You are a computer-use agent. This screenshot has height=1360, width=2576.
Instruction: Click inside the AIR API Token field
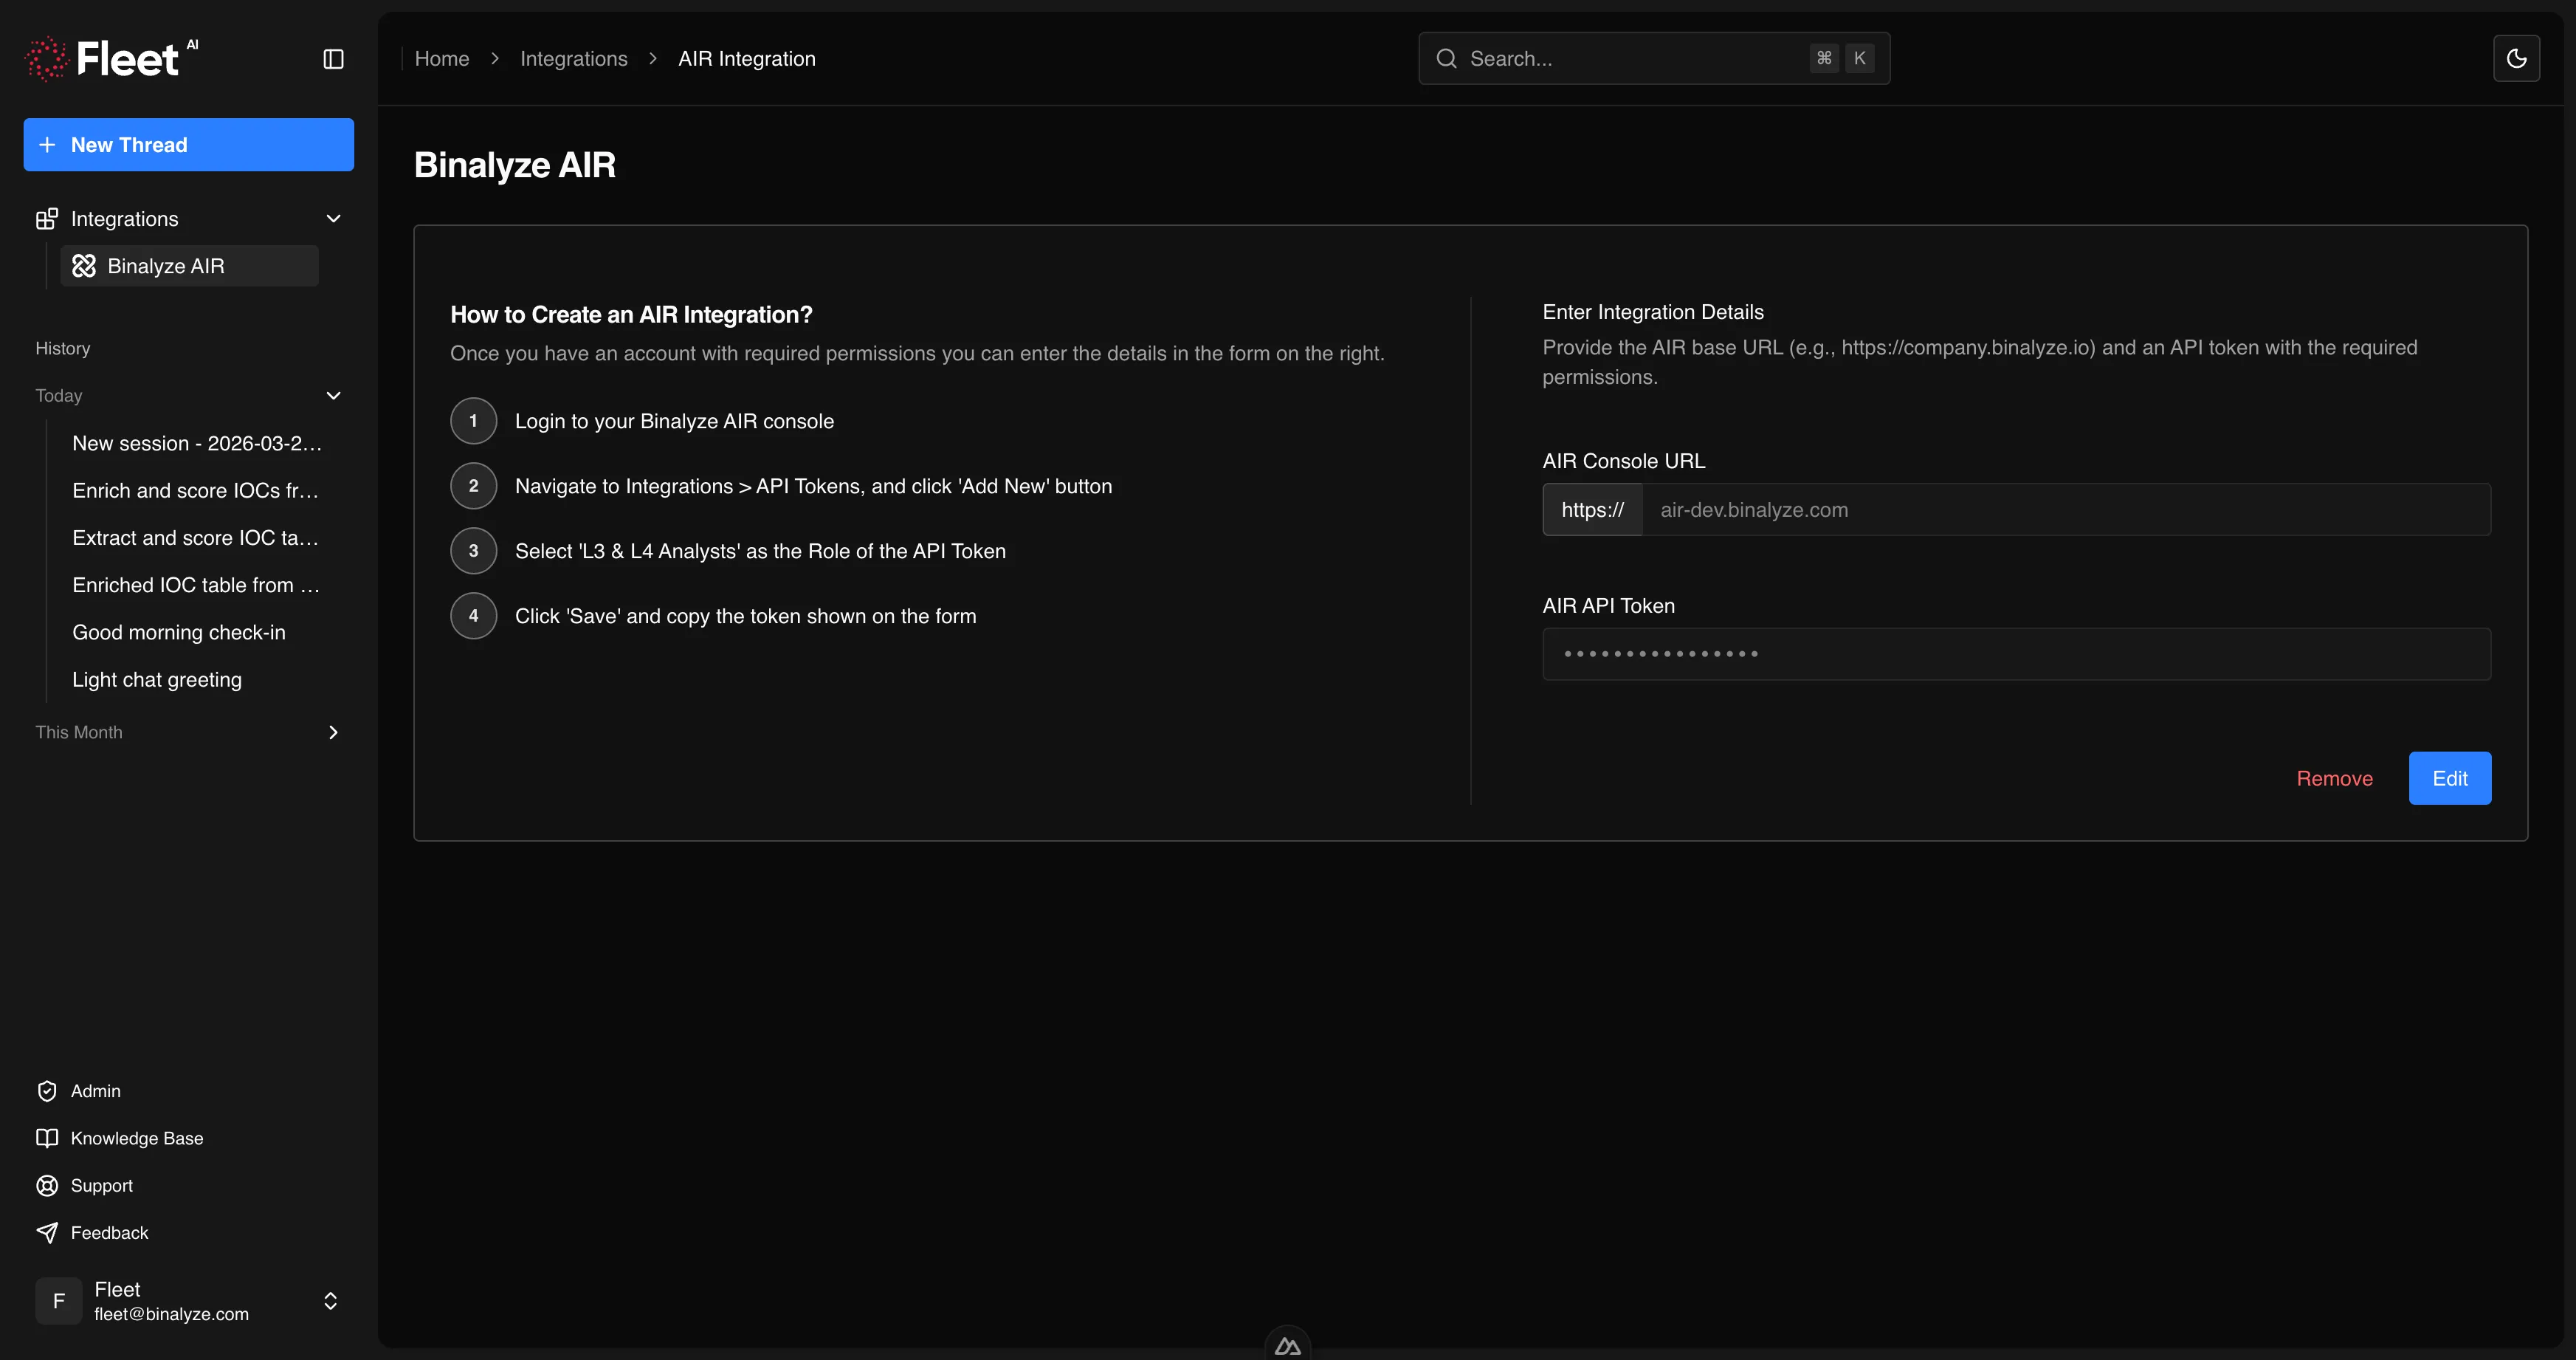point(2016,653)
